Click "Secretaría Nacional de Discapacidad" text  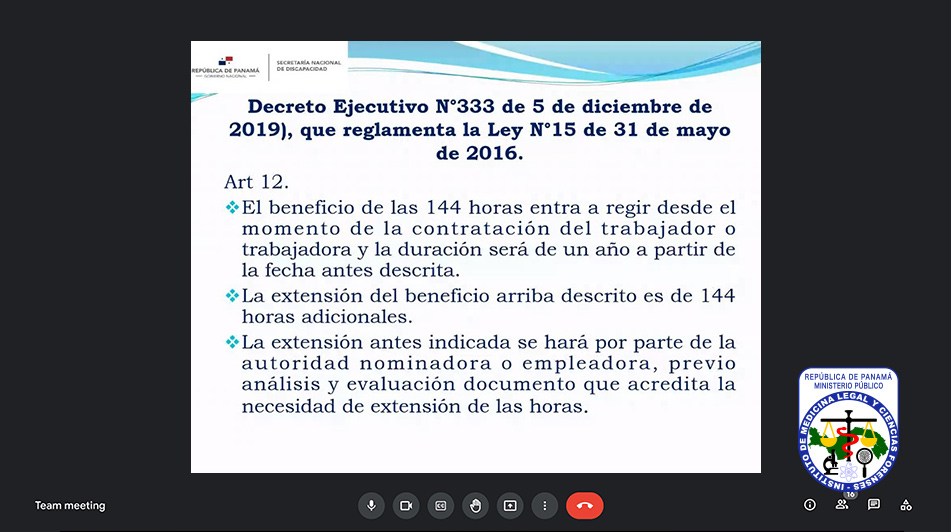[x=309, y=66]
